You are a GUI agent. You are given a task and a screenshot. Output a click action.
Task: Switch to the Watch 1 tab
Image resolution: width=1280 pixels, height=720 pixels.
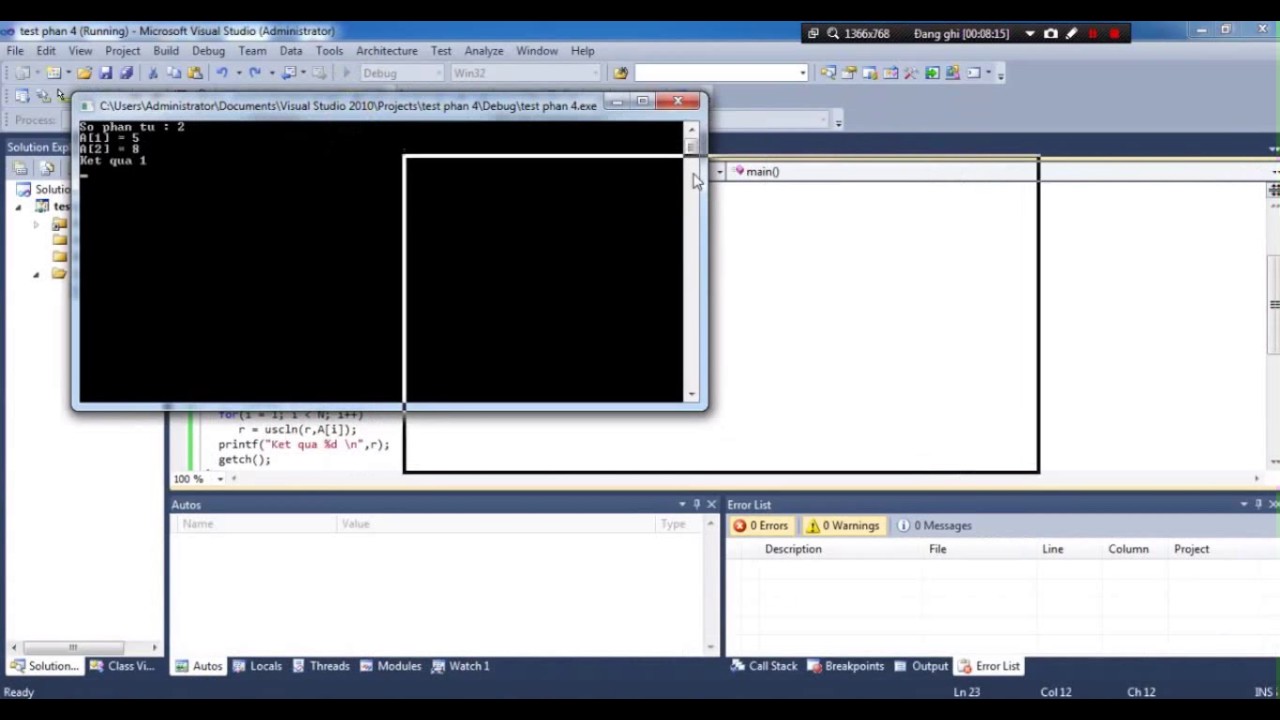[x=460, y=666]
